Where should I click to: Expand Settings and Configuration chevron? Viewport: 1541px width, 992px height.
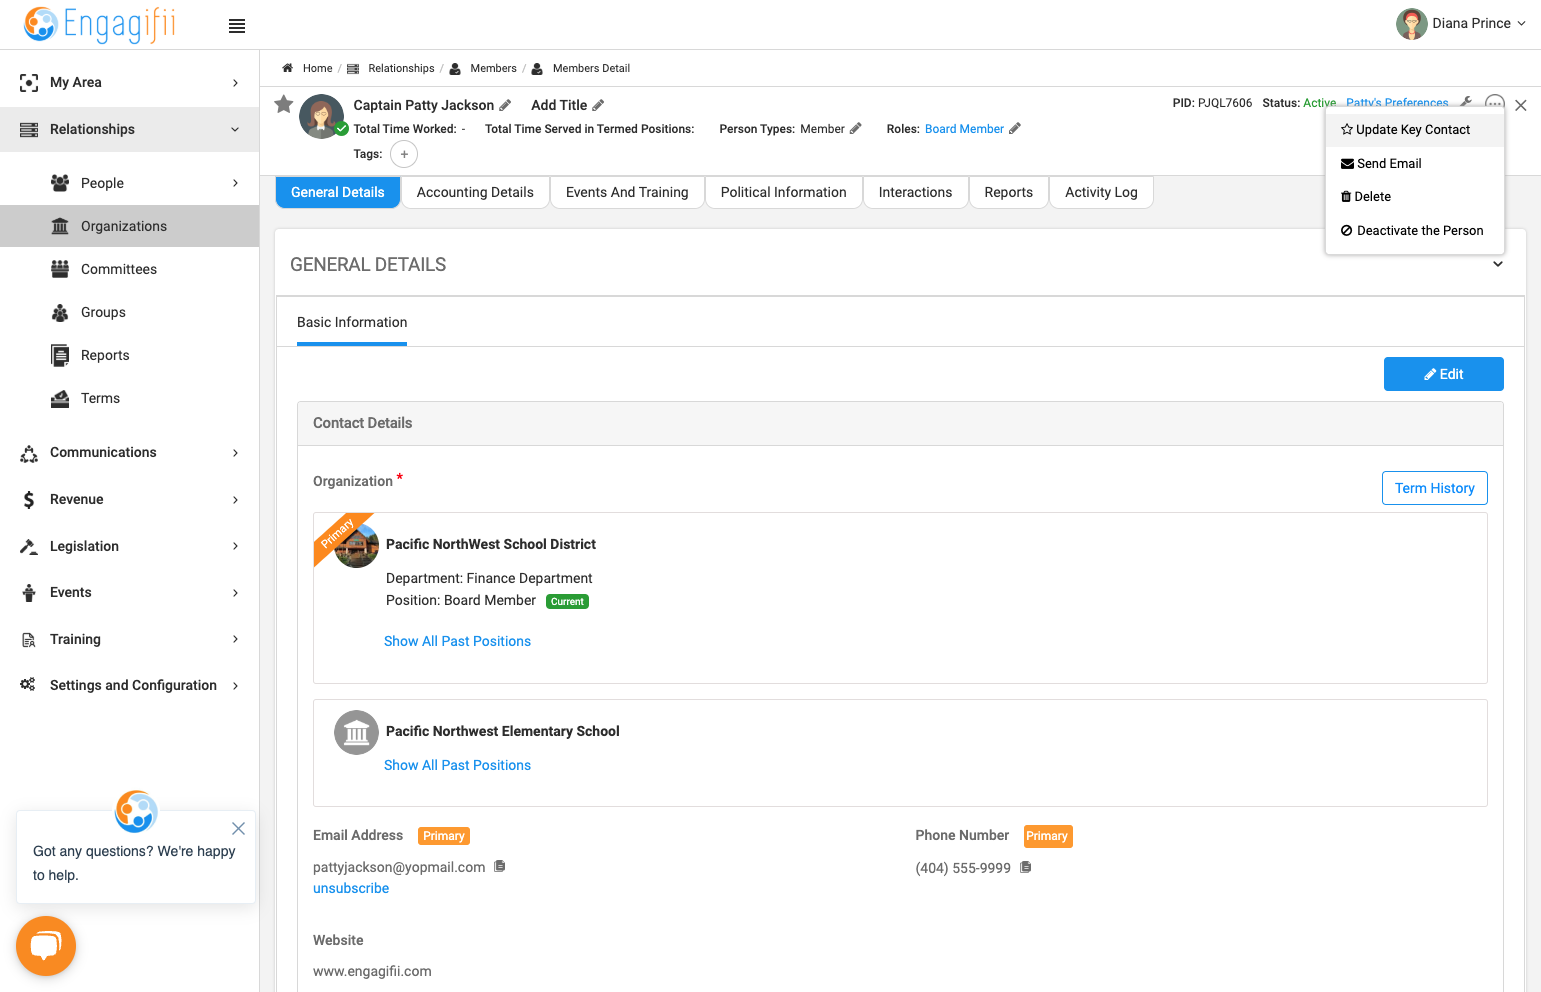coord(235,686)
